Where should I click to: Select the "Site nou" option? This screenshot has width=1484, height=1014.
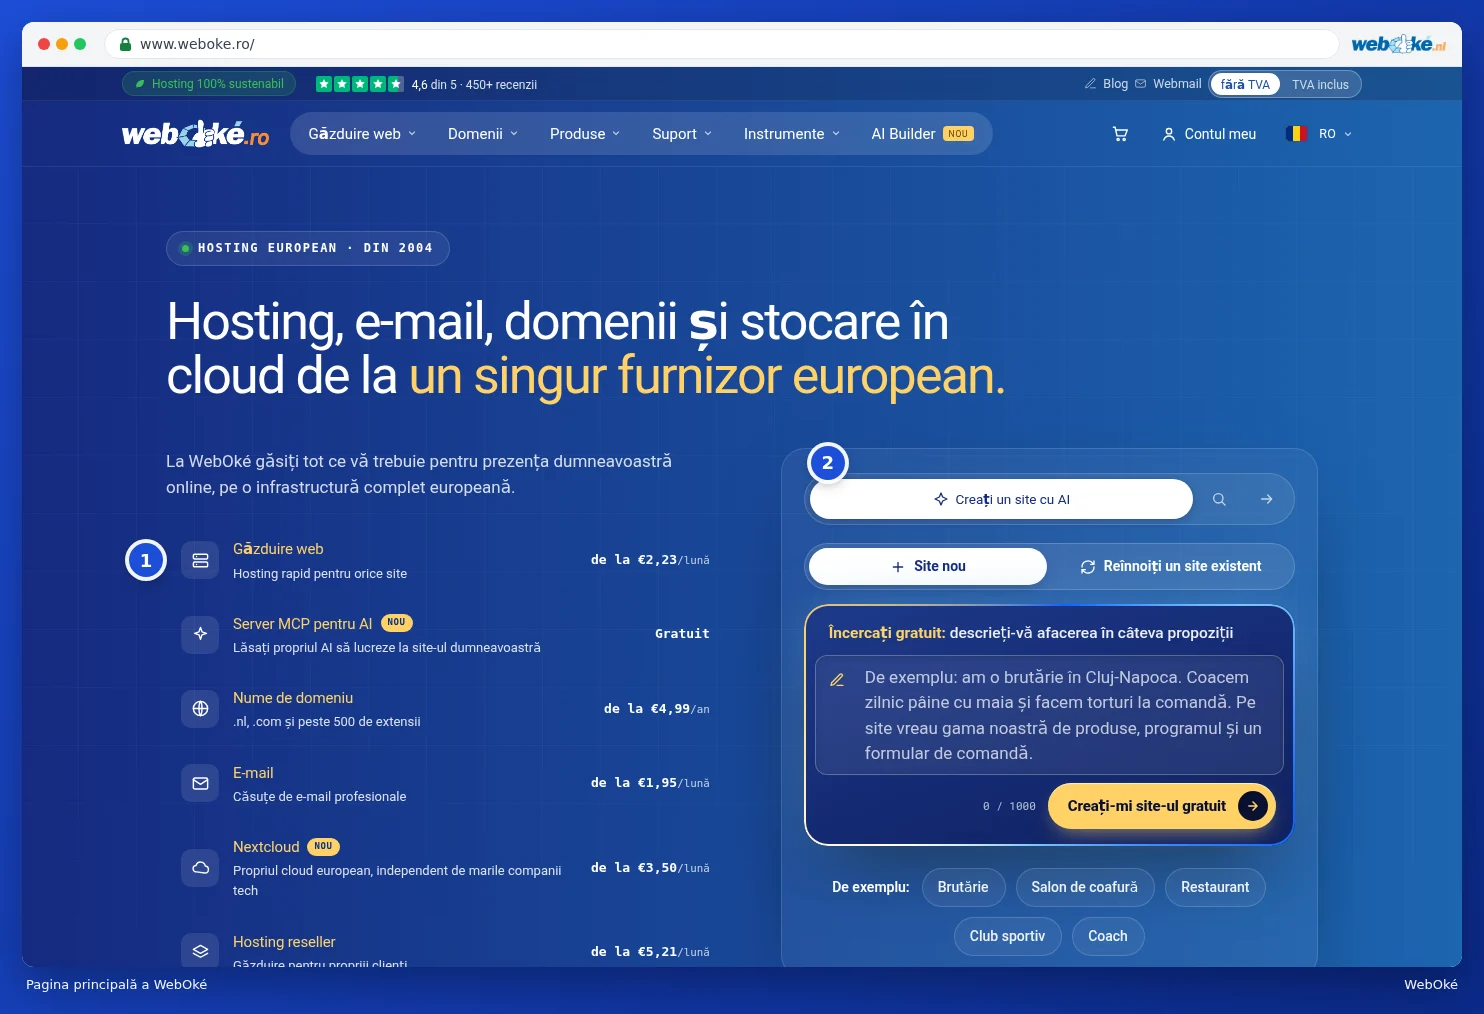click(x=928, y=566)
